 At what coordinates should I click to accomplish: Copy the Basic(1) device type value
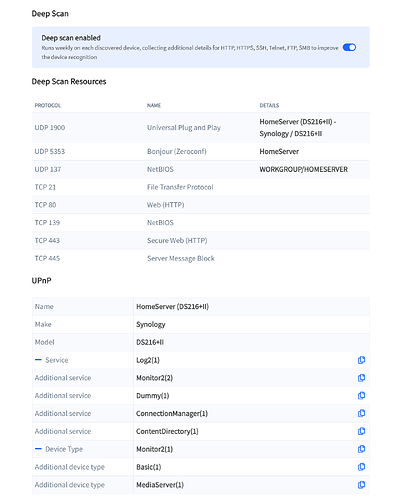tap(361, 467)
